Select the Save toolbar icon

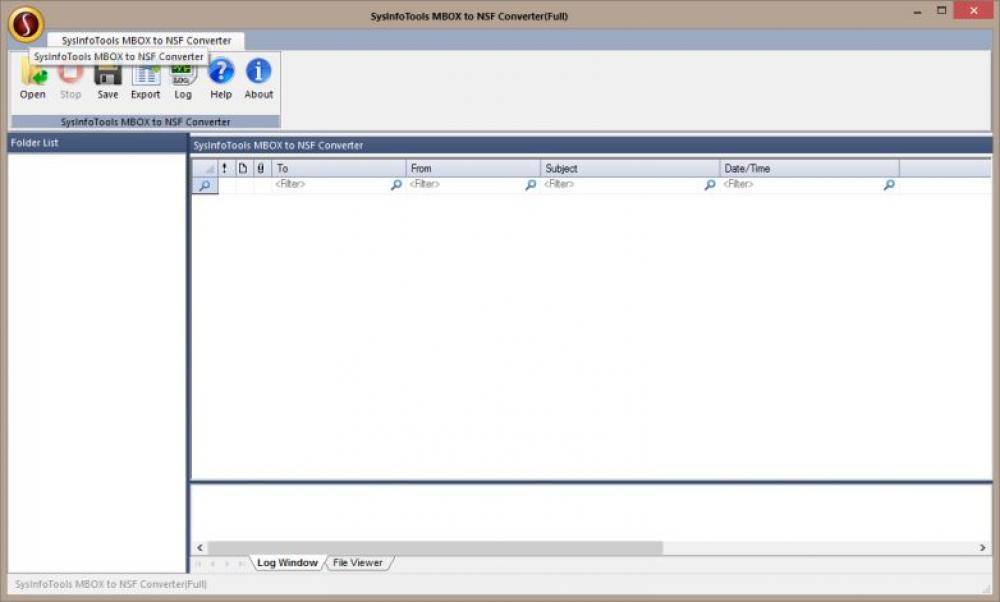click(107, 80)
